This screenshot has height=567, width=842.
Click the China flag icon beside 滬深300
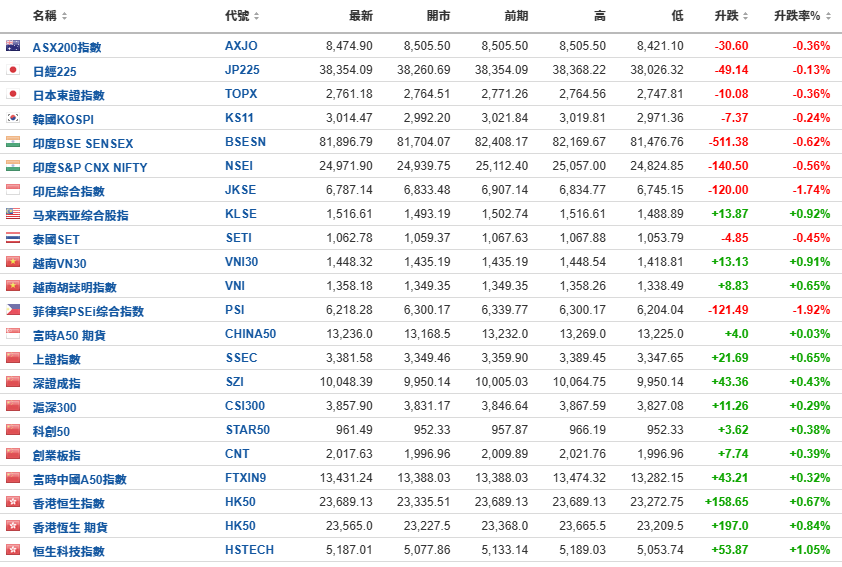(x=13, y=406)
